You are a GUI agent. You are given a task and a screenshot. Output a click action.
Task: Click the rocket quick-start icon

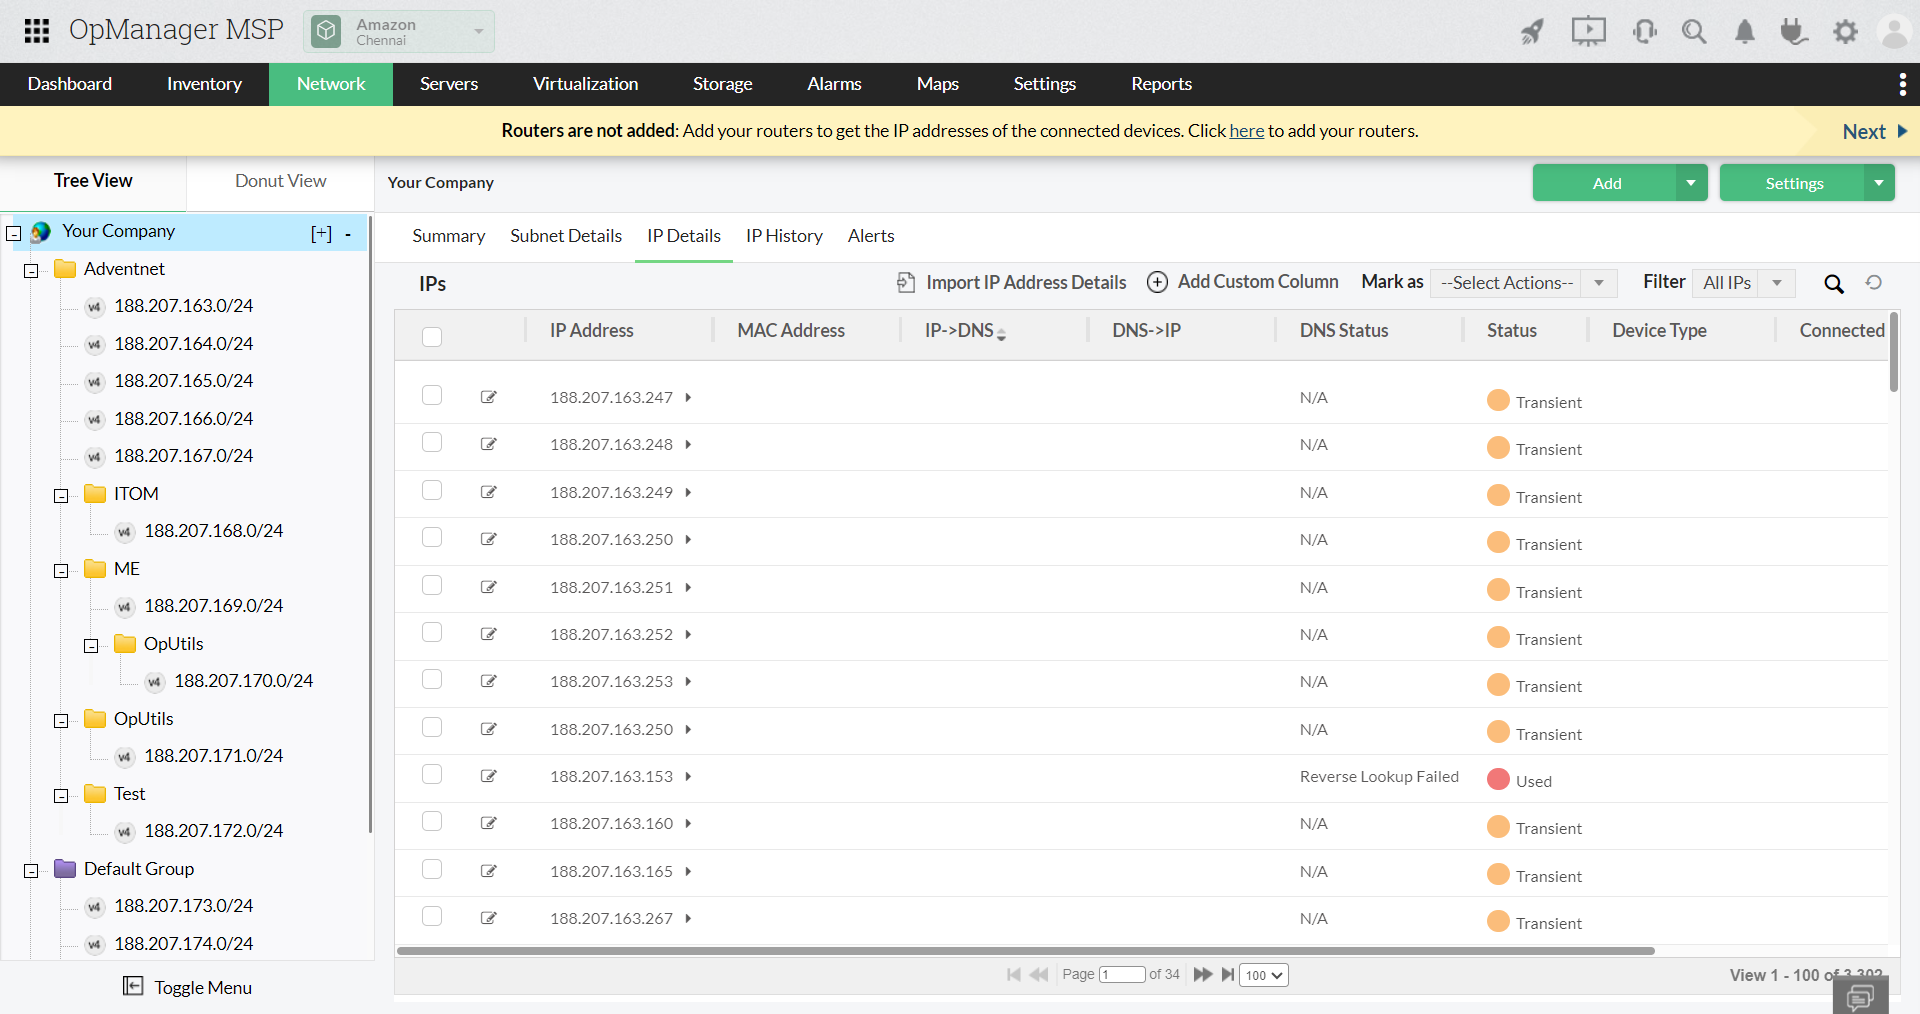click(1532, 32)
